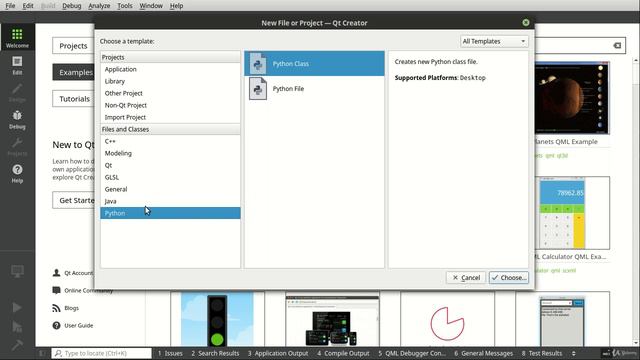Click the Choose... button
This screenshot has height=360, width=640.
pyautogui.click(x=509, y=278)
